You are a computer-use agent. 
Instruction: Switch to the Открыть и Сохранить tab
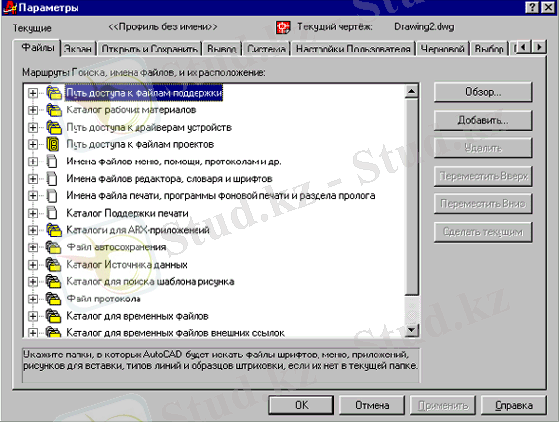tap(150, 49)
